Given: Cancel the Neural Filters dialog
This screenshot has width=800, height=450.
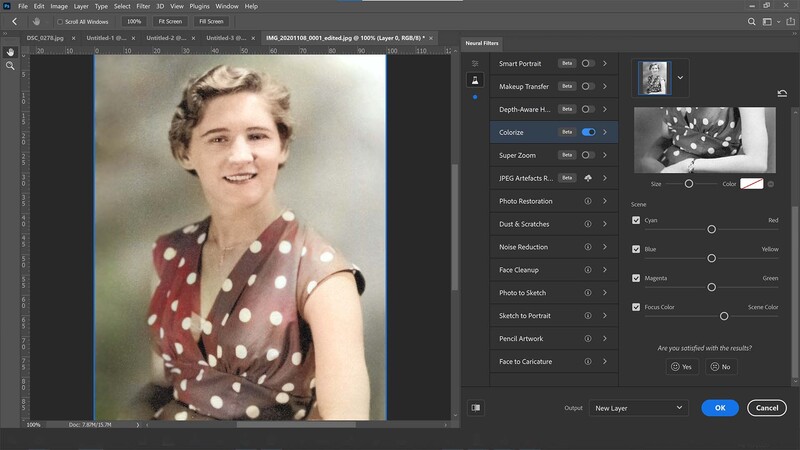Looking at the screenshot, I should [x=767, y=408].
